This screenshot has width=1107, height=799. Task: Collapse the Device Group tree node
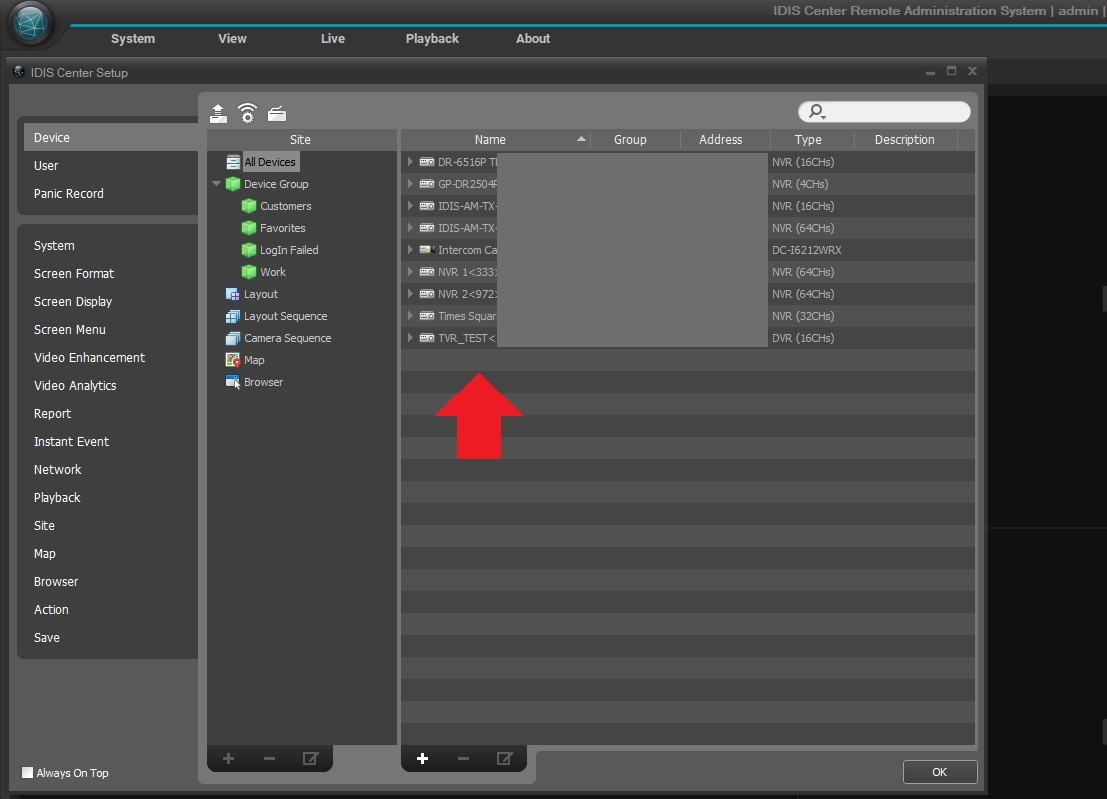217,184
